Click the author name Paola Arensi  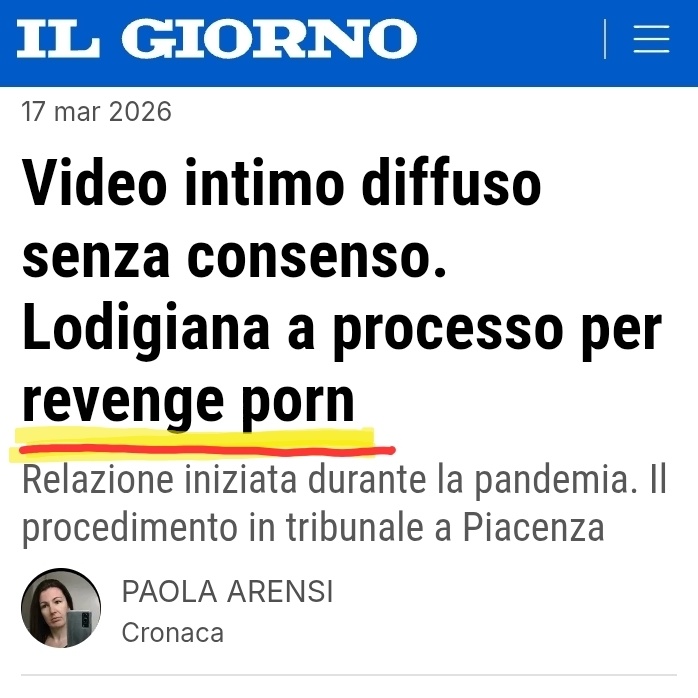click(227, 592)
